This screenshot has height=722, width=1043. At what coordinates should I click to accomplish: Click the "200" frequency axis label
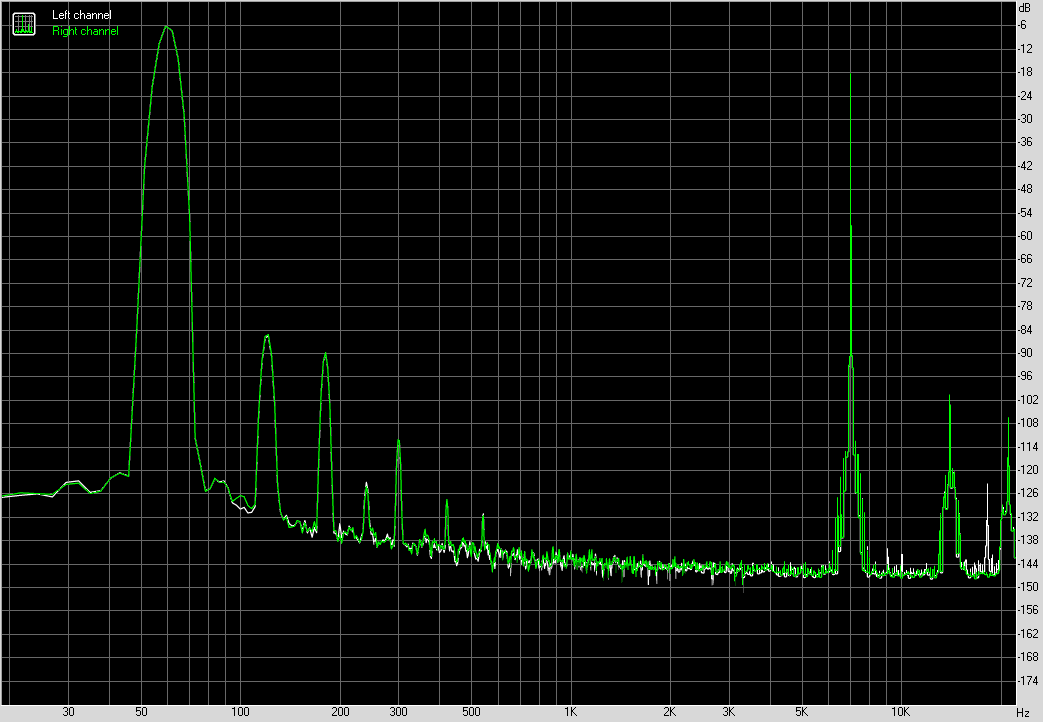point(340,713)
